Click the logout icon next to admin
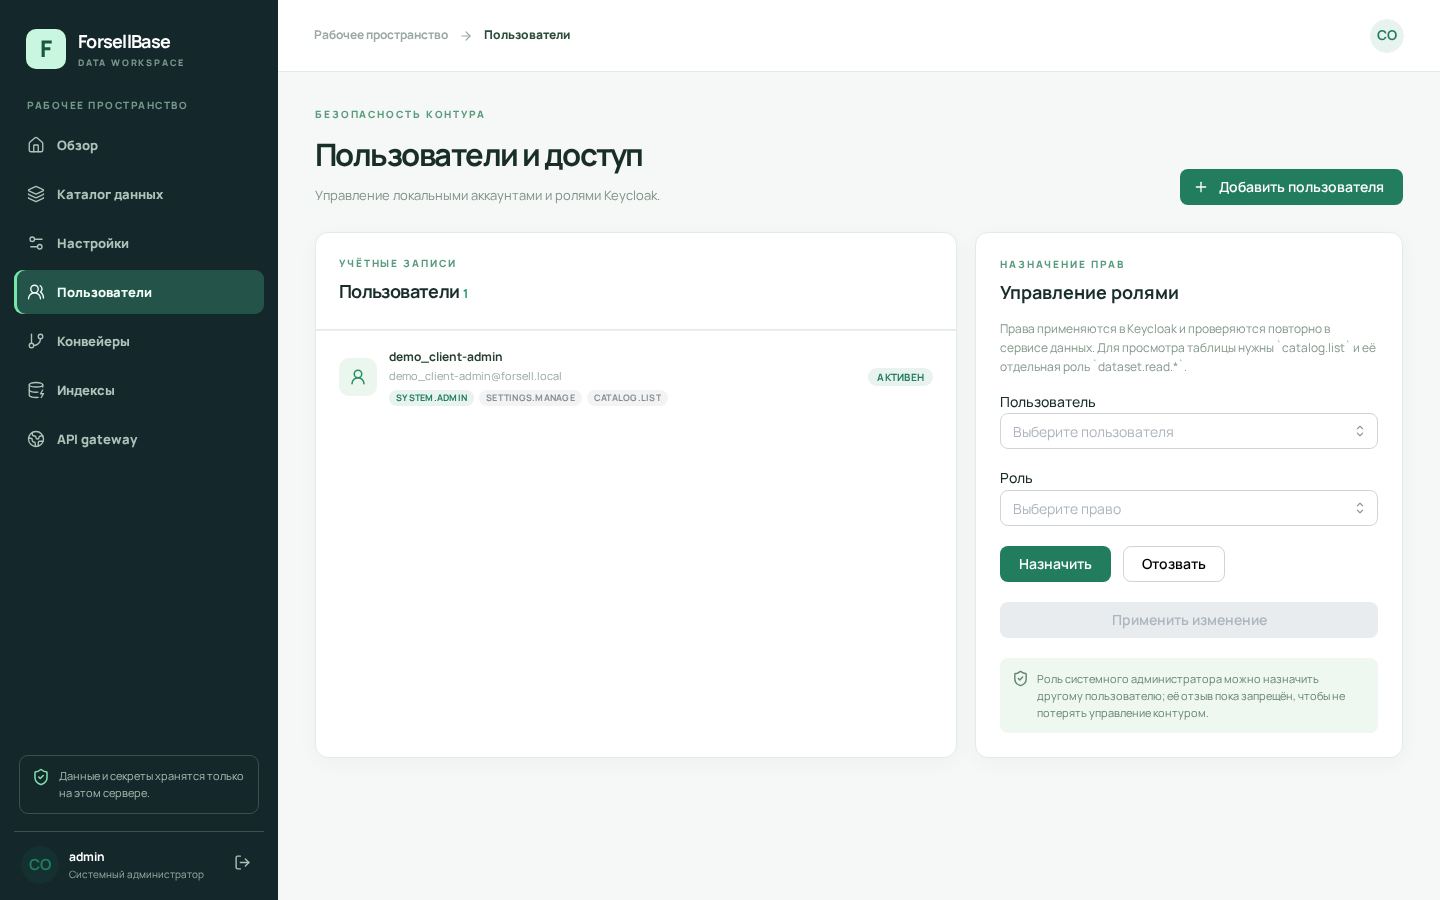The height and width of the screenshot is (900, 1440). (242, 863)
